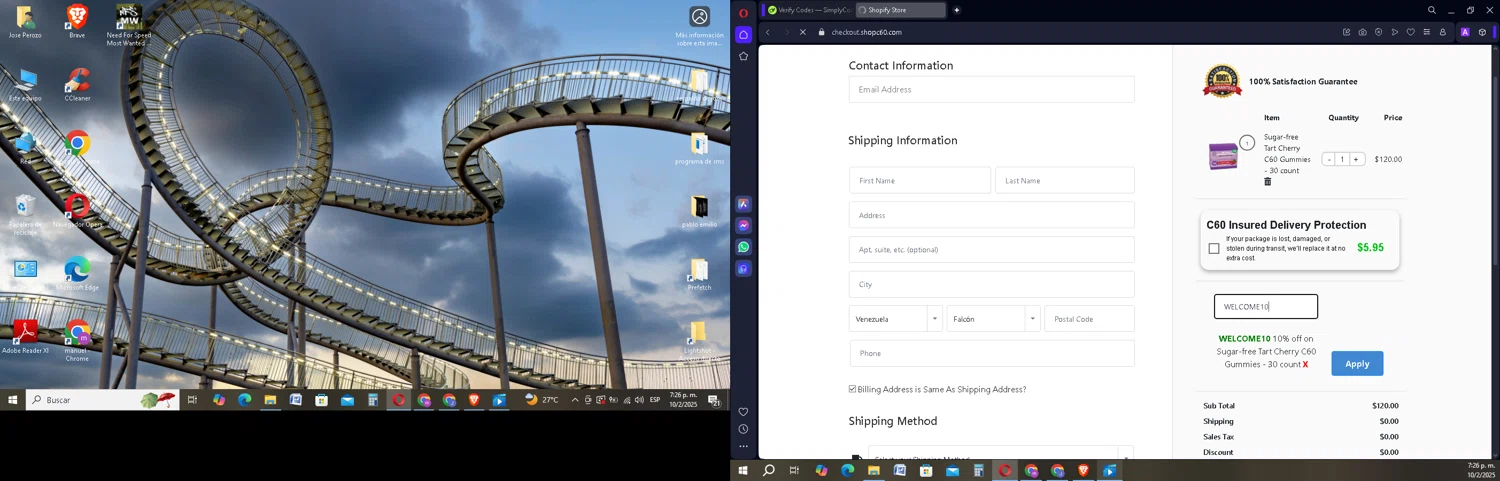This screenshot has height=481, width=1500.
Task: Increase gummies quantity with plus button
Action: [1357, 159]
